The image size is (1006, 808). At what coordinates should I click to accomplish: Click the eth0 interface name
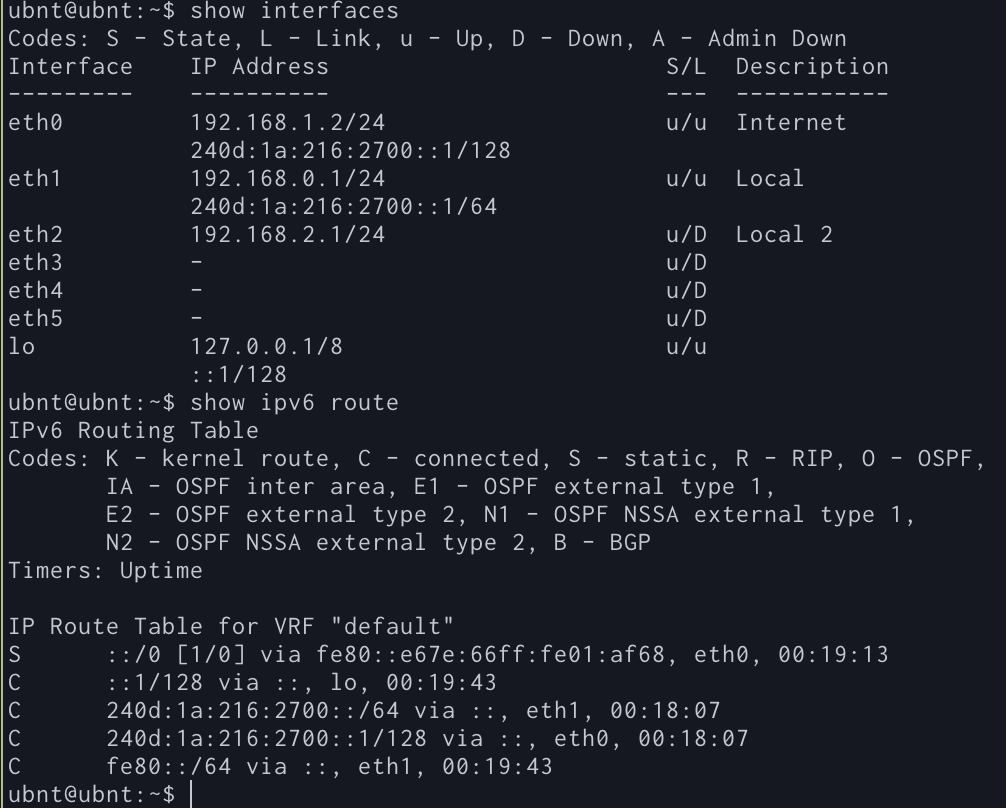click(x=36, y=122)
